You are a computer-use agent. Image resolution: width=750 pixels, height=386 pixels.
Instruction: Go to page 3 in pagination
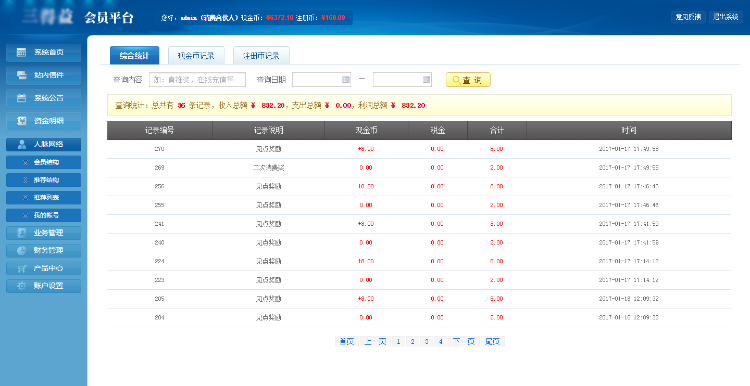427,342
